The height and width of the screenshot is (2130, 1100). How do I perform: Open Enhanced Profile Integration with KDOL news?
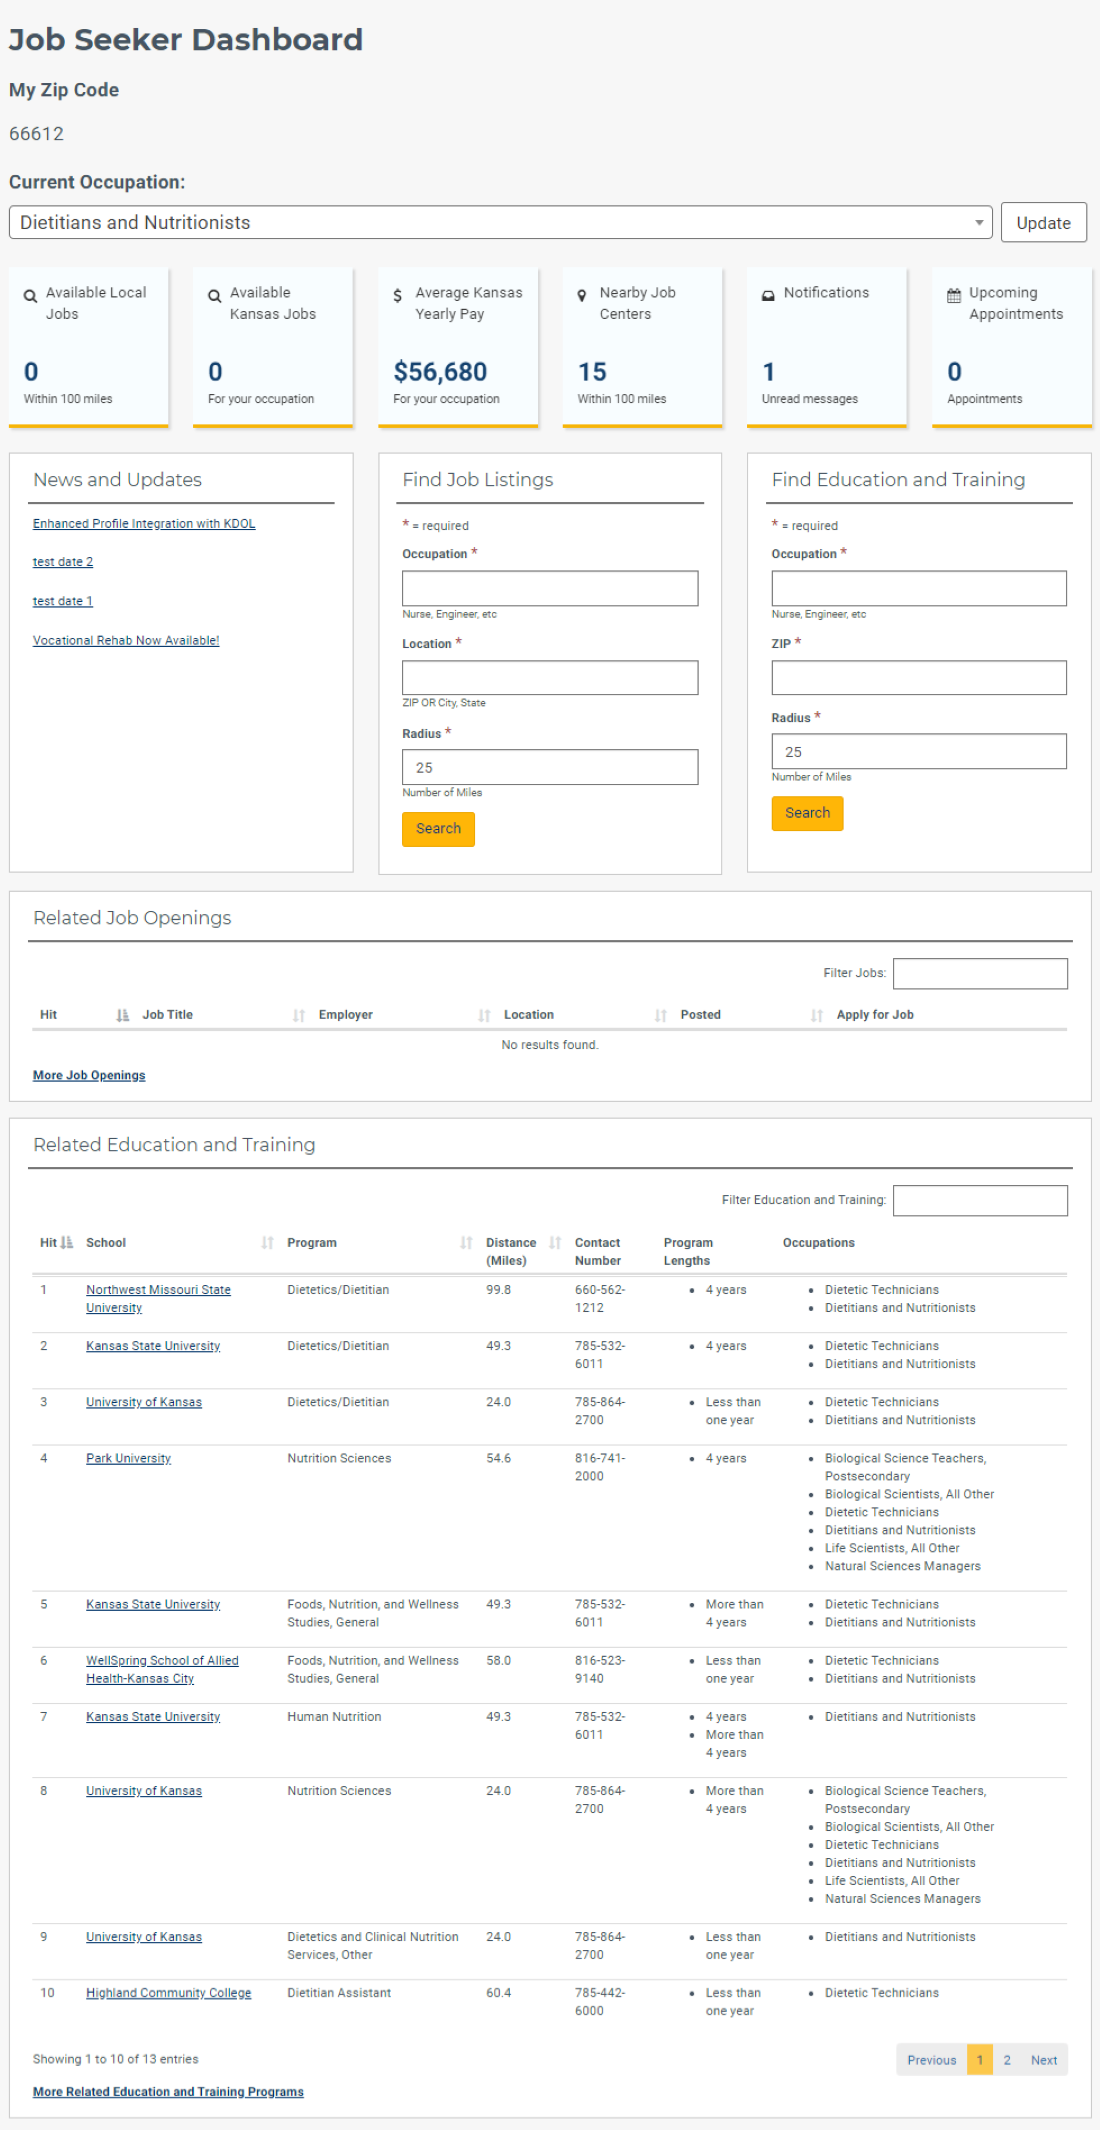click(144, 524)
